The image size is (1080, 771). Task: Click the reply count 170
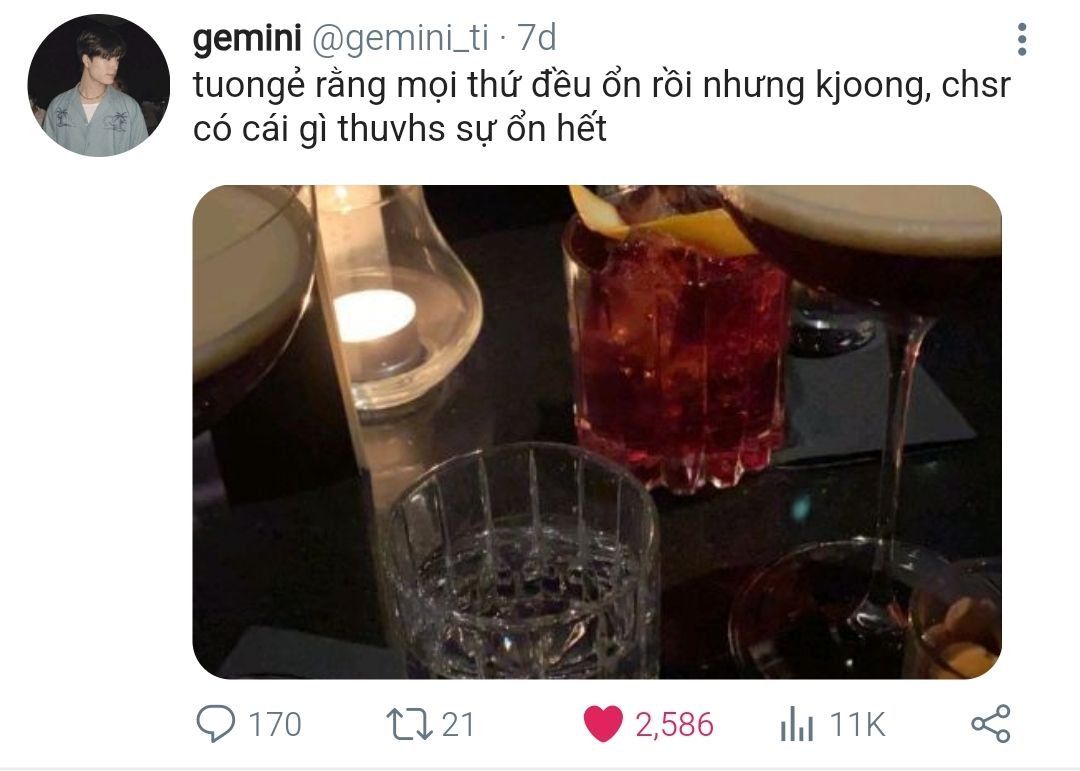[x=274, y=725]
